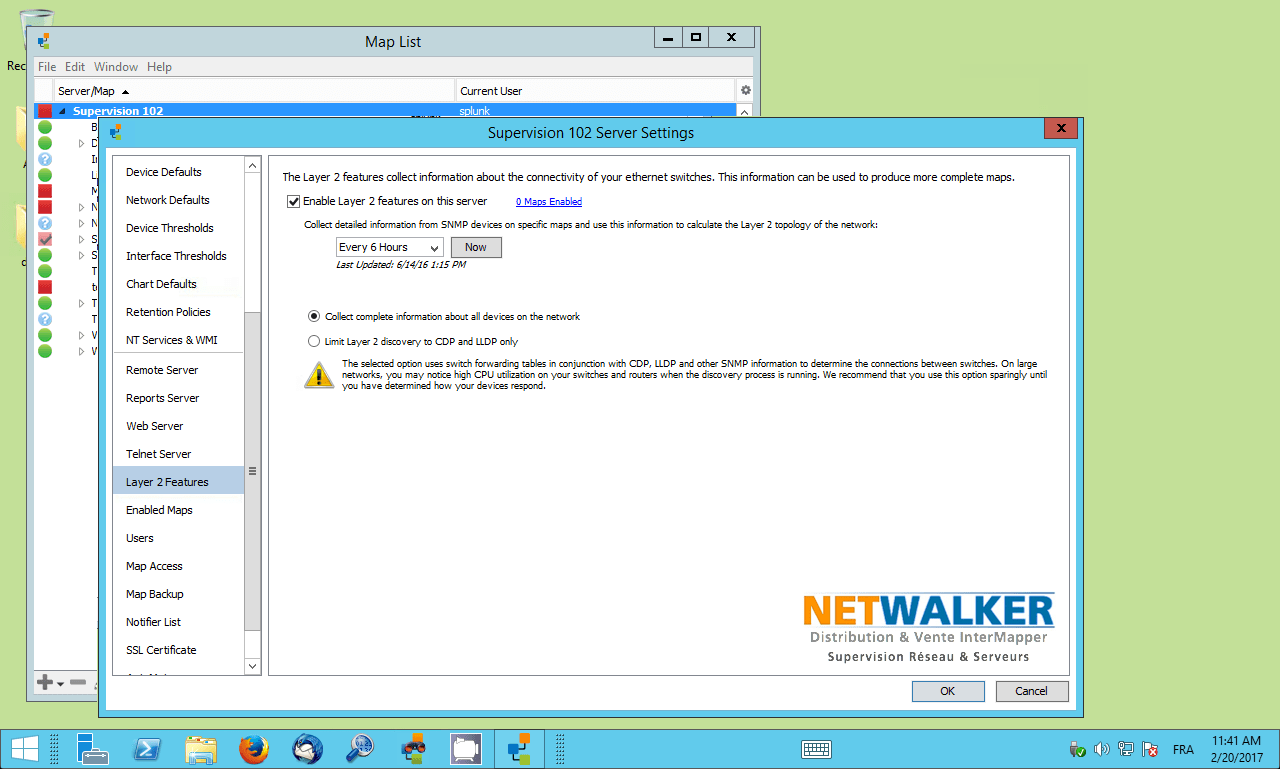Click the gear icon in Map List header
The image size is (1280, 769).
(745, 91)
